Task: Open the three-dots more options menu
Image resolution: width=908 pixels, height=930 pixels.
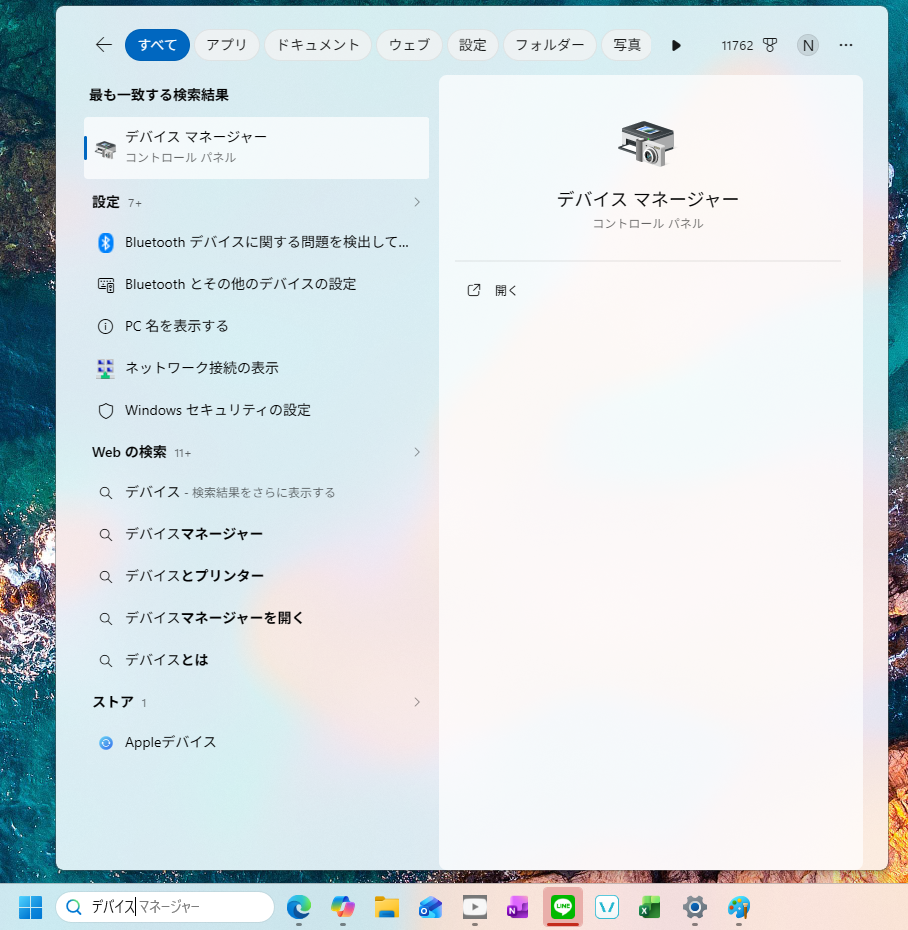Action: (846, 45)
